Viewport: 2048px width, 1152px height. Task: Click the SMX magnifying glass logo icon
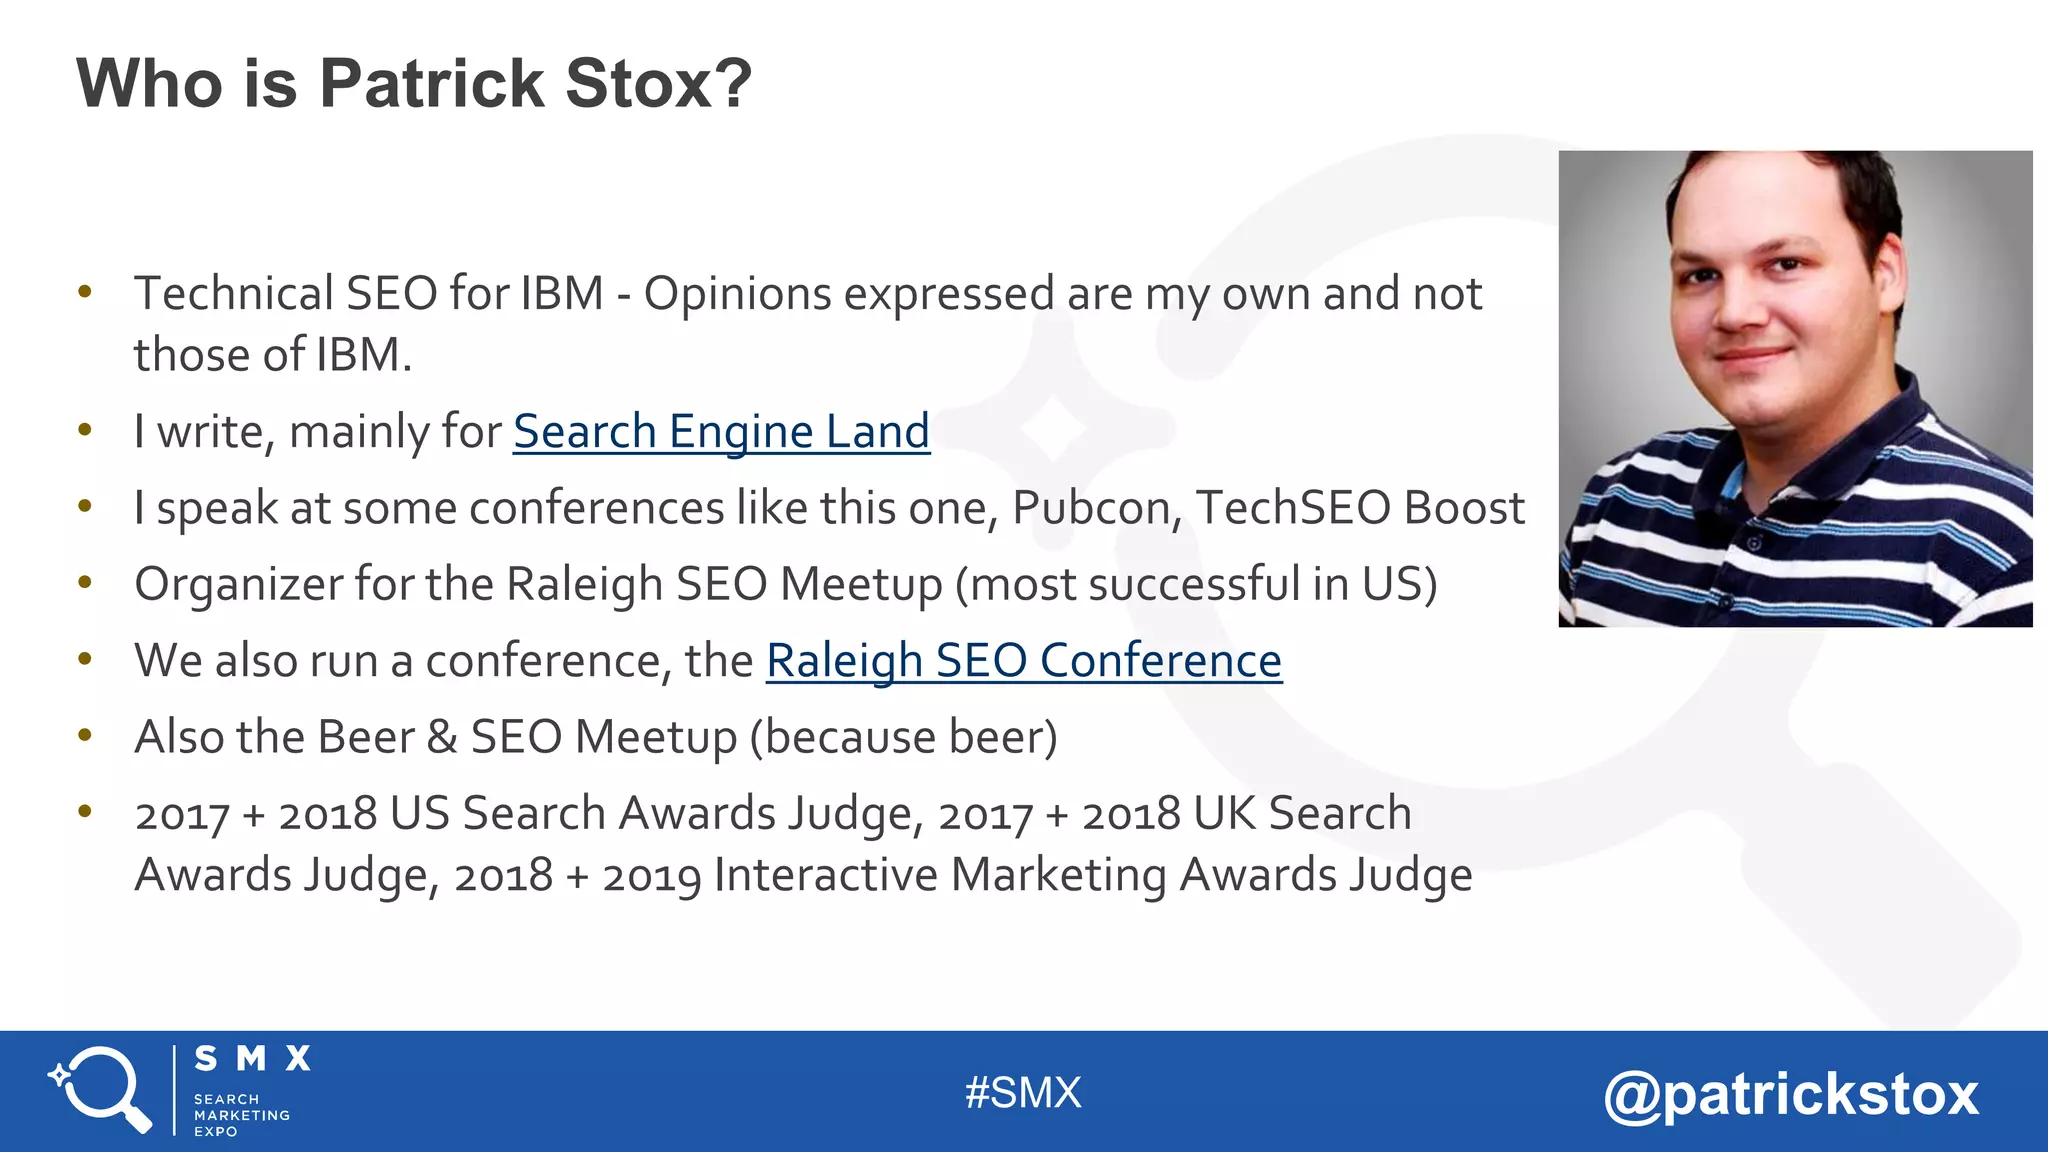(100, 1089)
